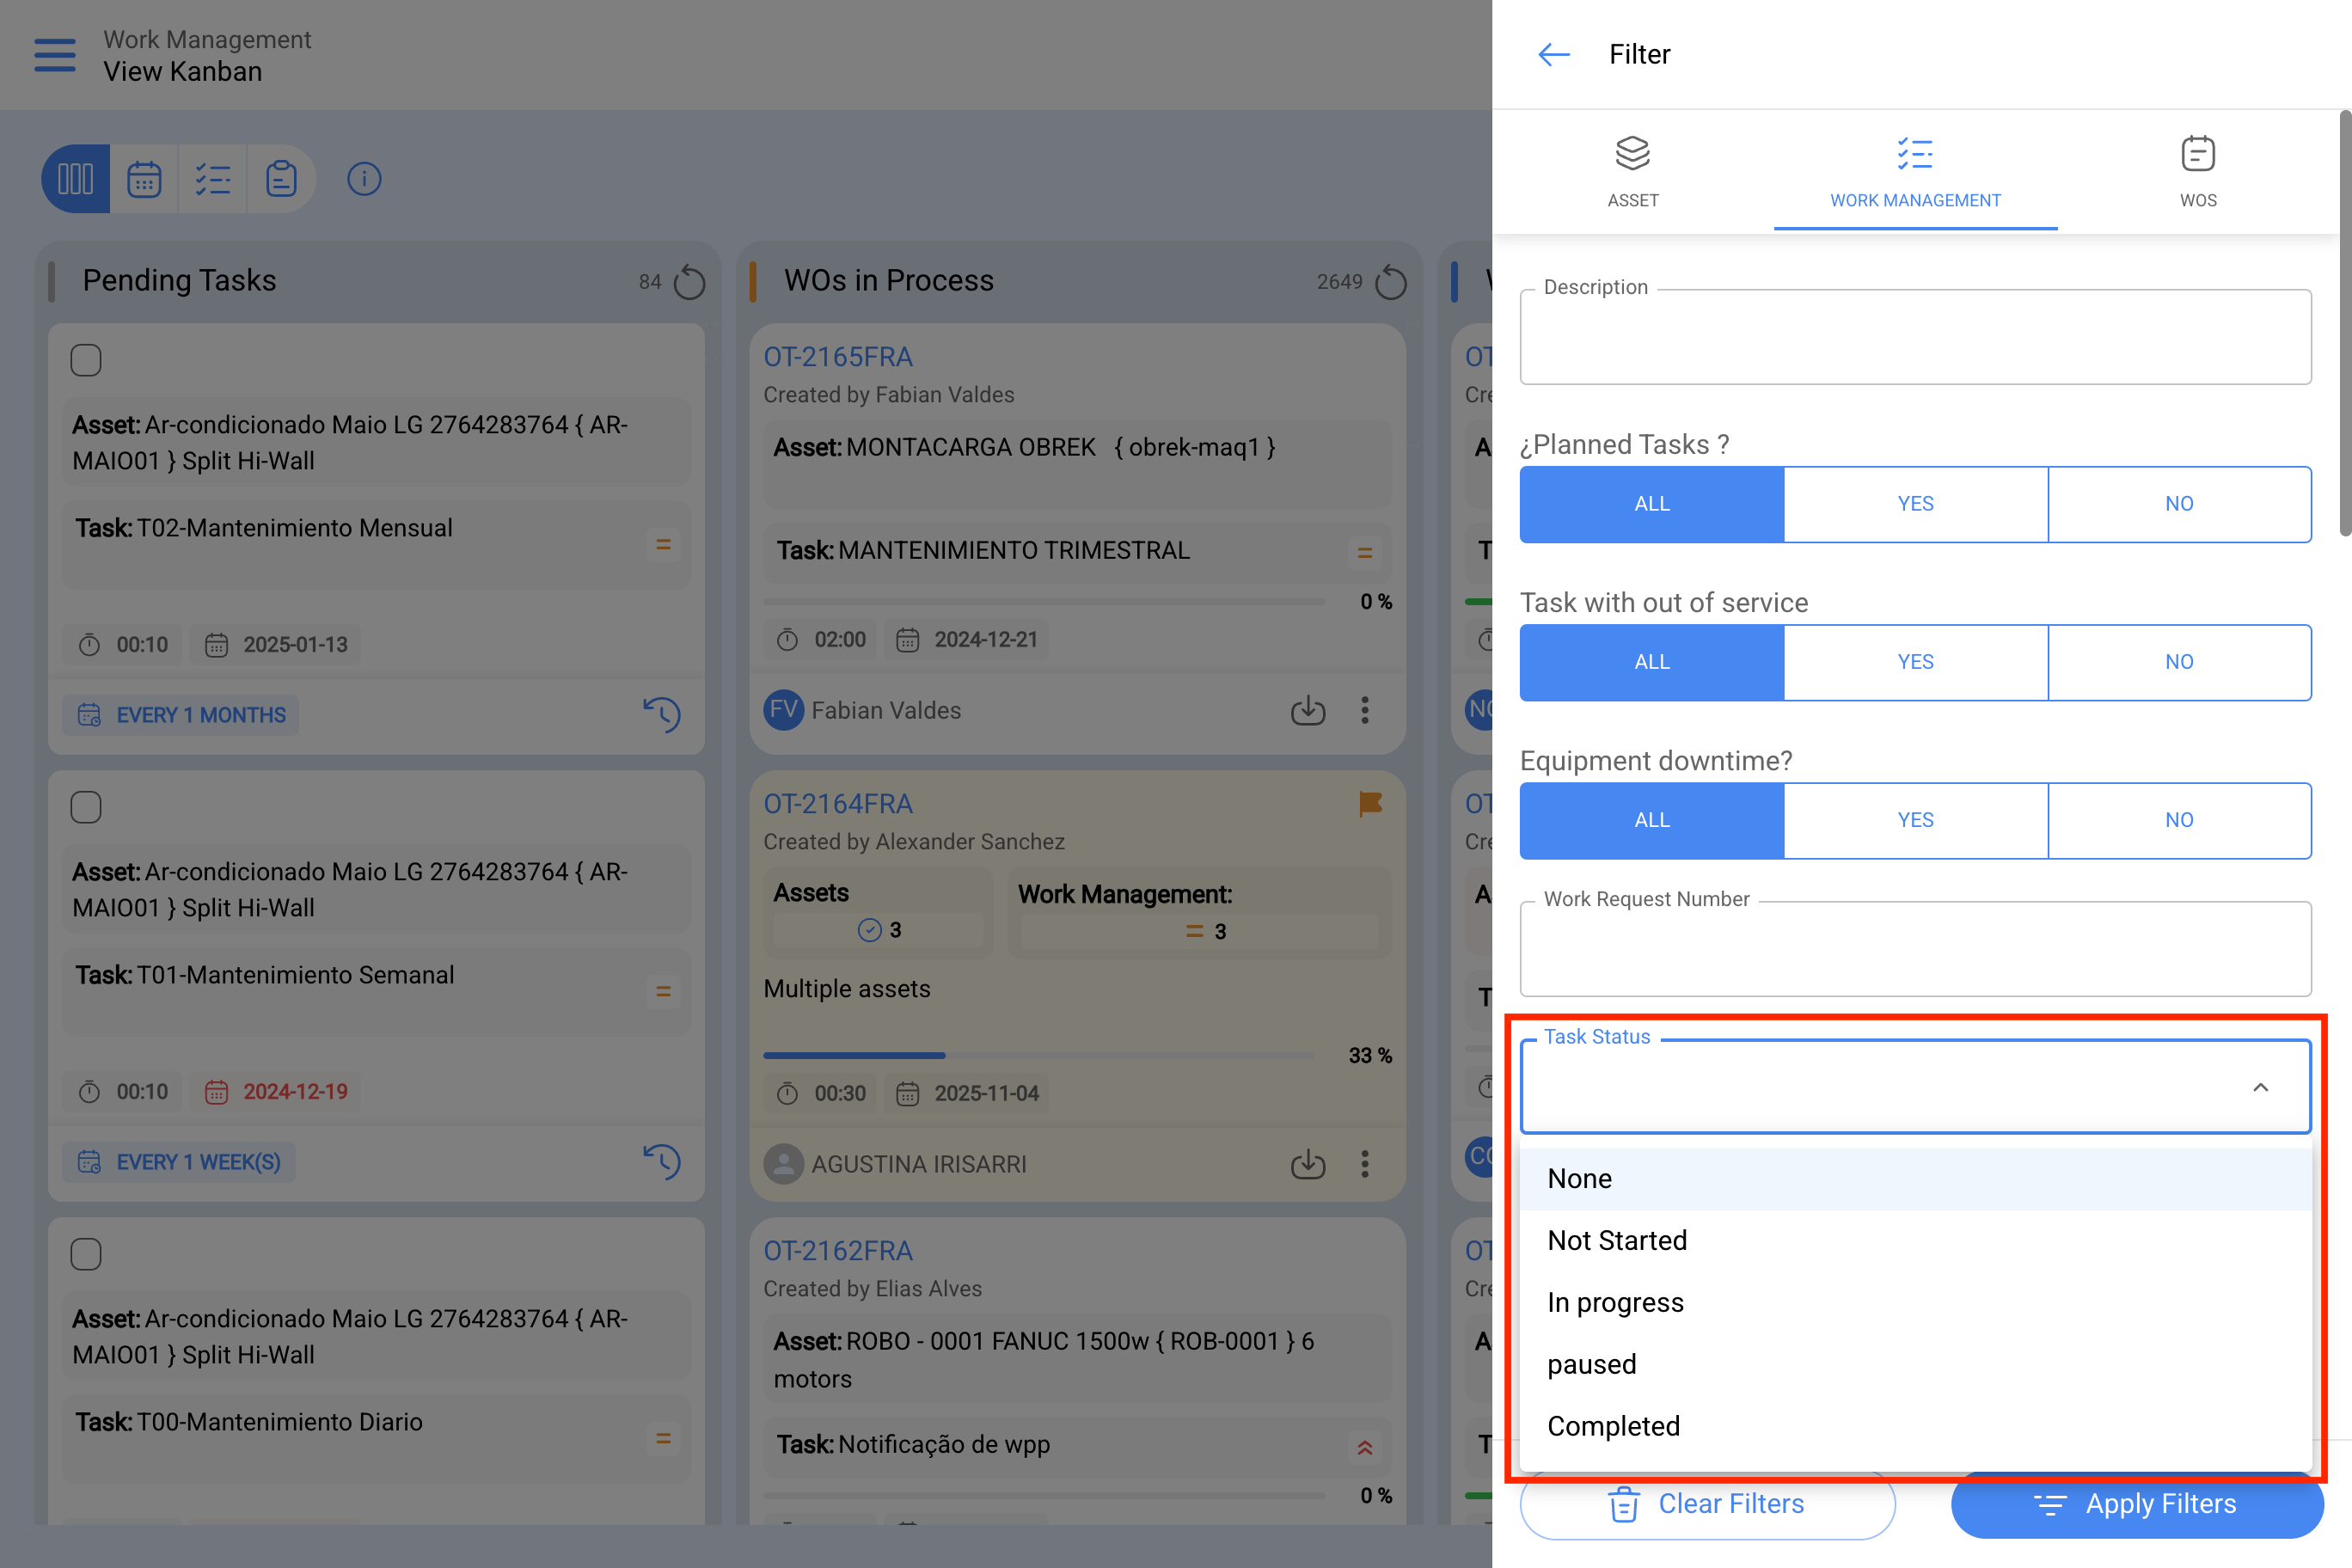Screen dimensions: 2352x1568
Task: Check the T01-Mantenimiento Semanal task checkbox
Action: click(86, 807)
